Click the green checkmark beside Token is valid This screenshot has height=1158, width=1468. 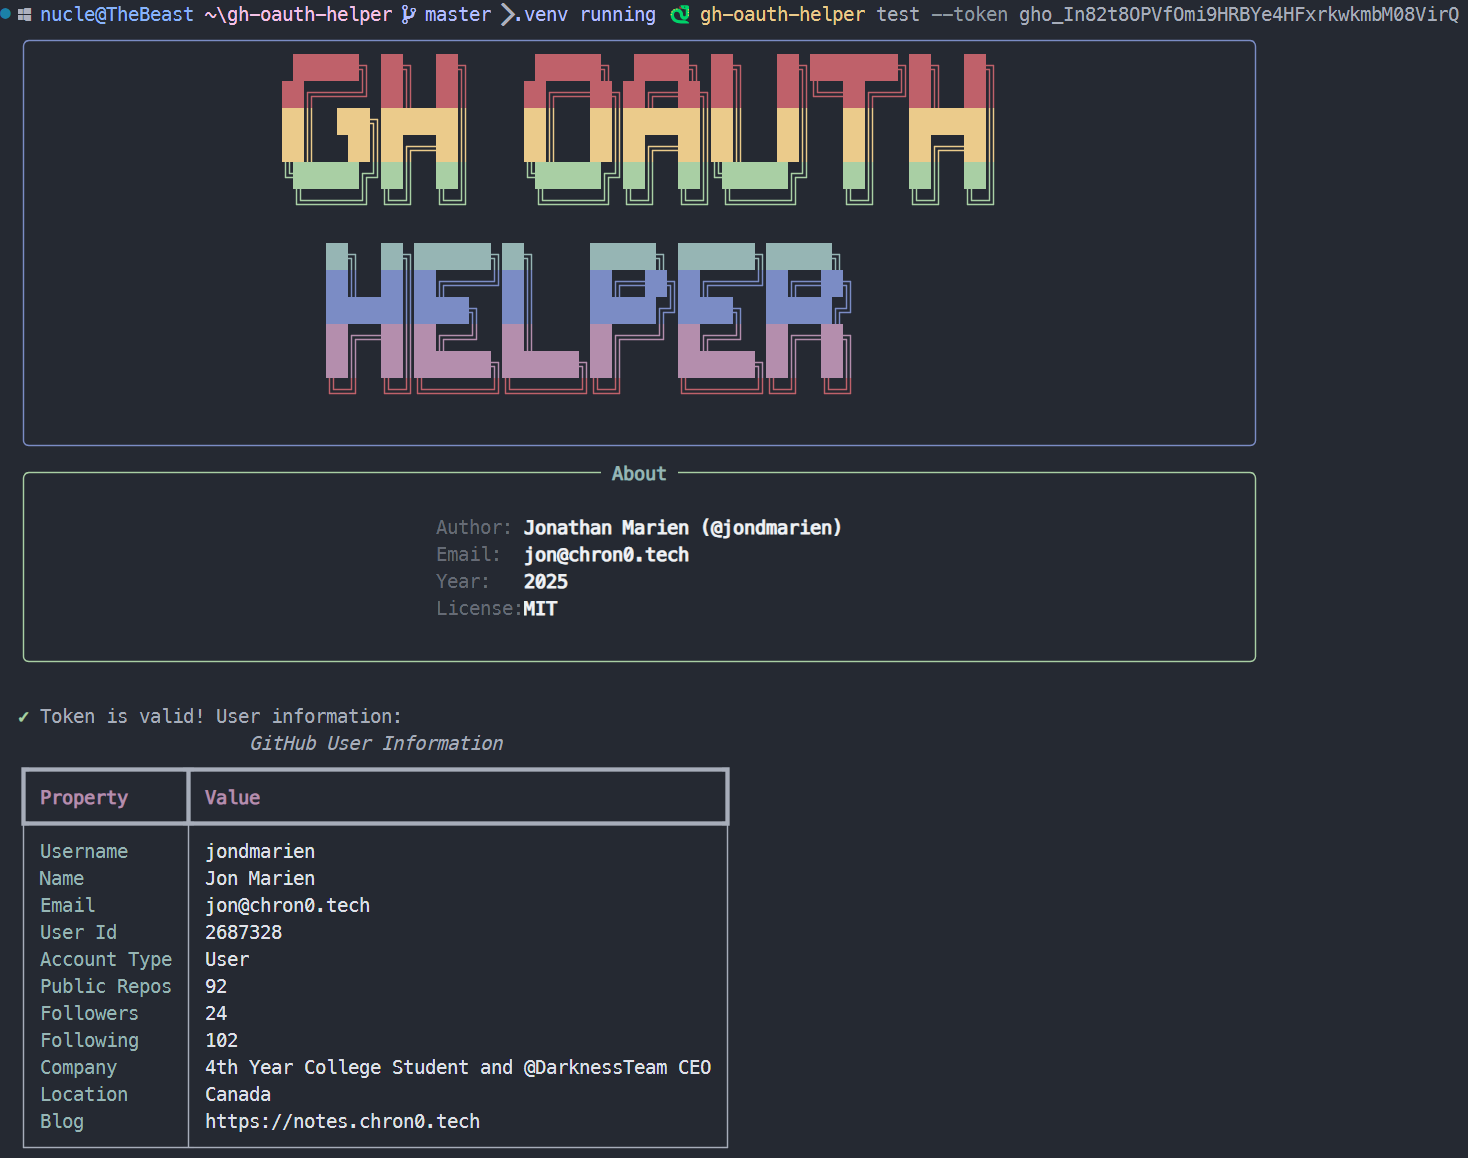[x=23, y=717]
